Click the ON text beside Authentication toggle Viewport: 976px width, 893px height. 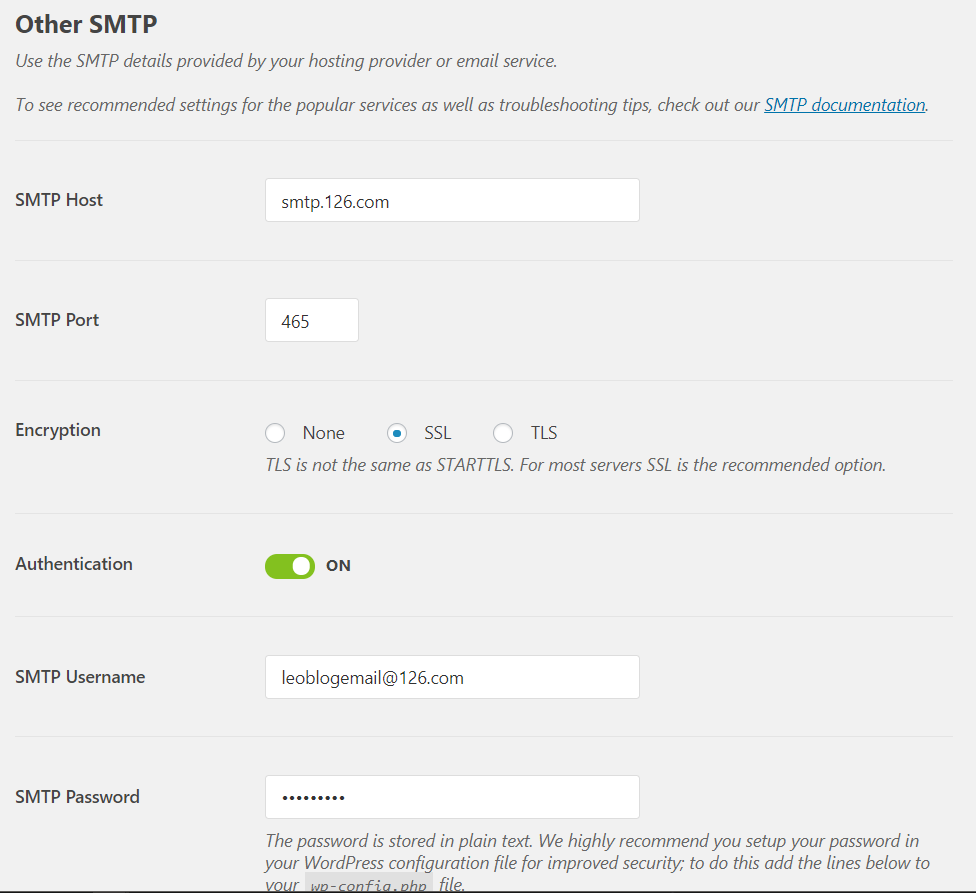click(338, 566)
